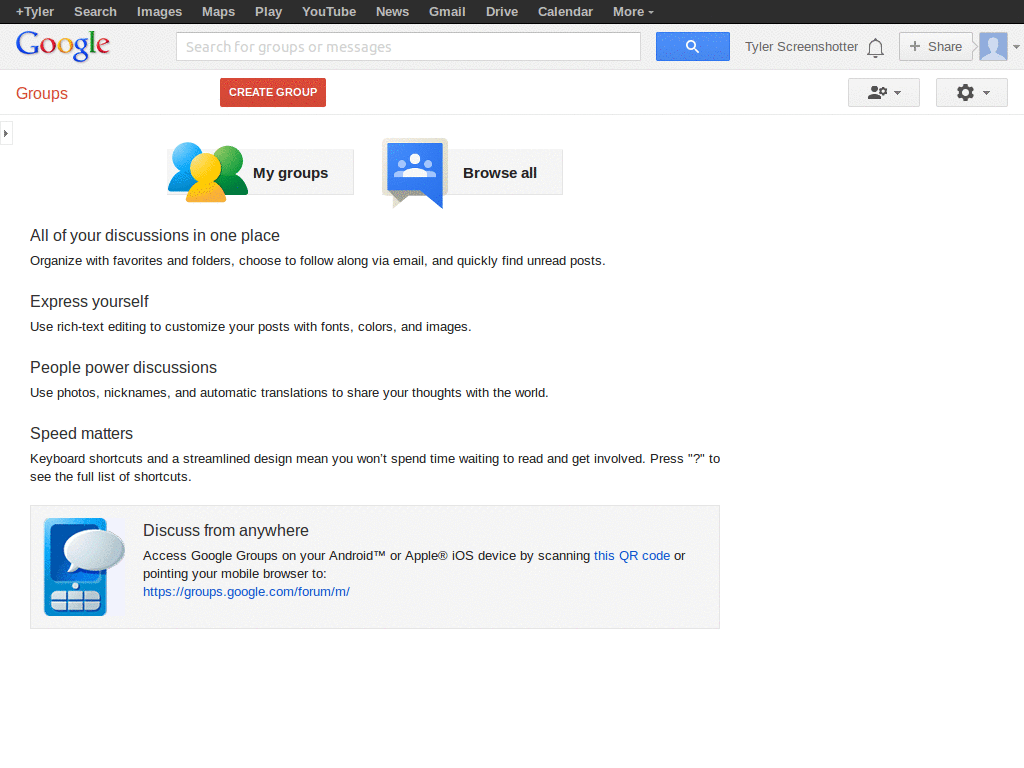Click the blue search magnifier button
Screen dimensions: 1024x768
click(x=692, y=46)
